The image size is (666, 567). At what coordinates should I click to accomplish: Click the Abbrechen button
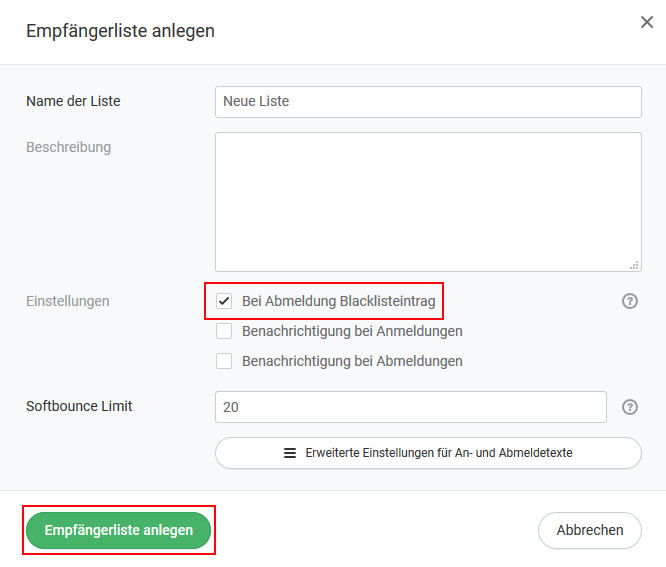pyautogui.click(x=590, y=530)
